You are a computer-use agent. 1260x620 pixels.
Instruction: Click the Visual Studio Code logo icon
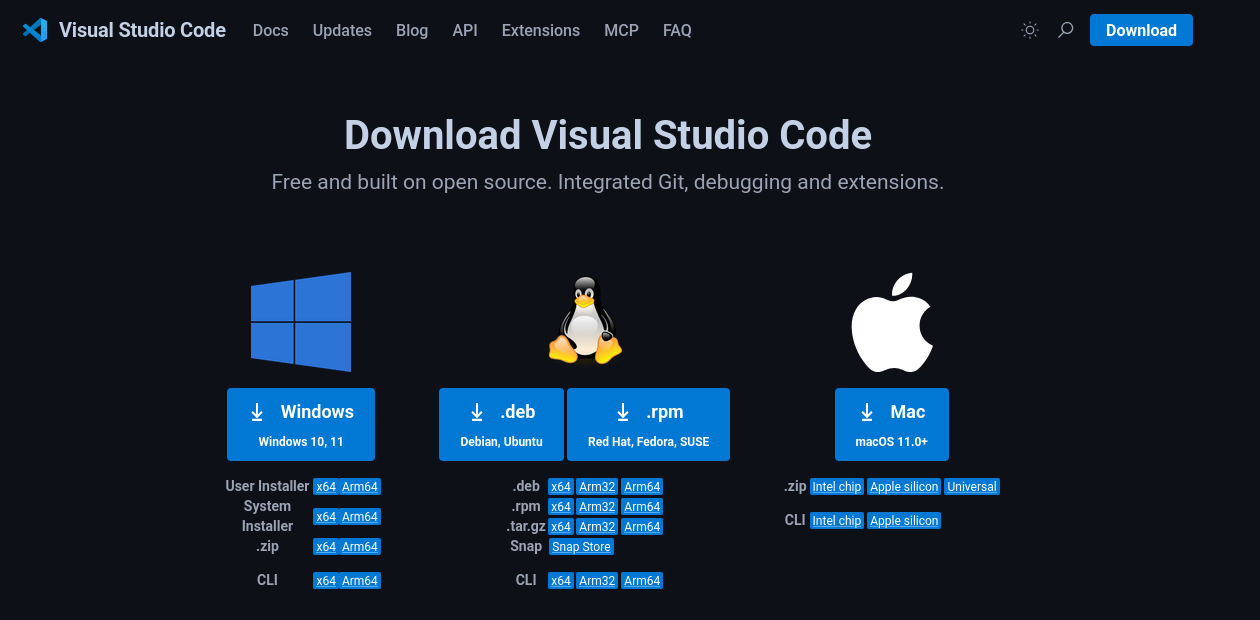tap(35, 30)
